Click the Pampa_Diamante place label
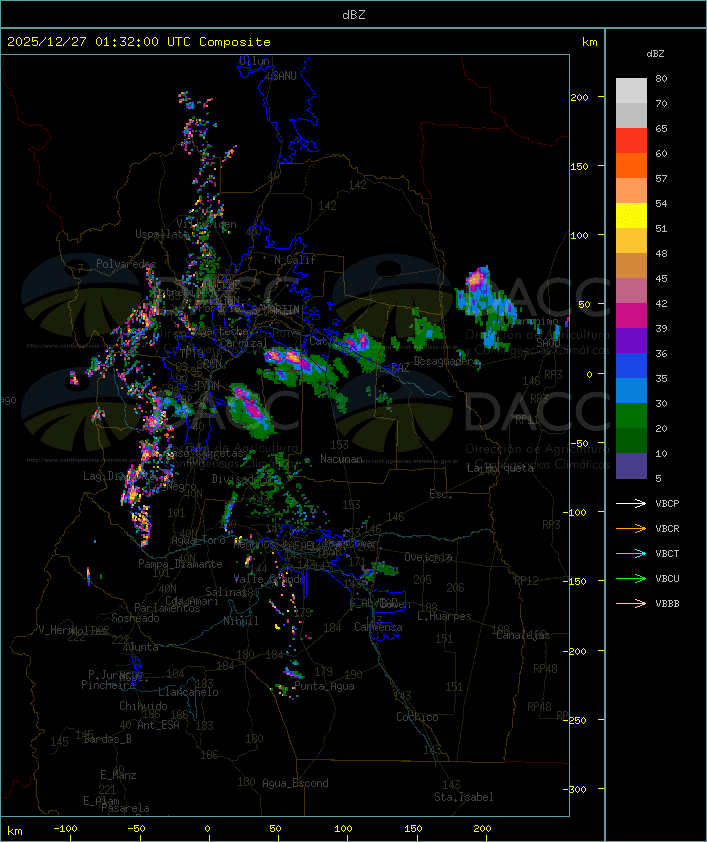 pos(180,564)
